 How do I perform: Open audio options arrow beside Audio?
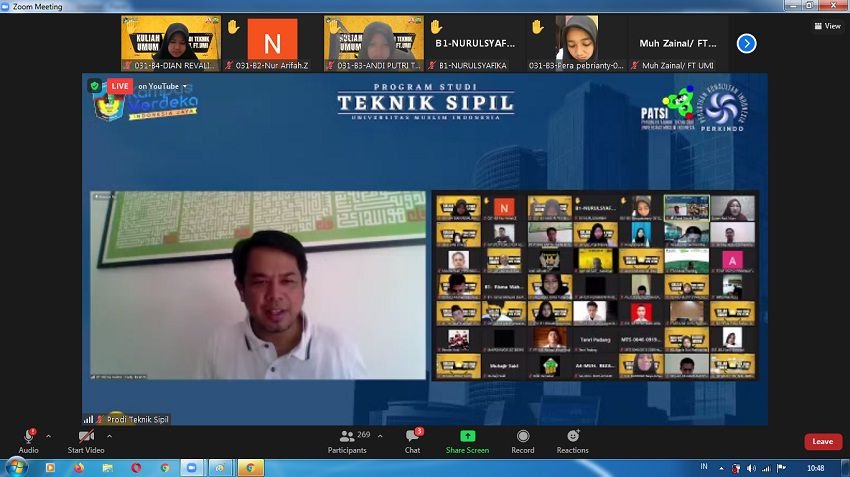pyautogui.click(x=48, y=436)
